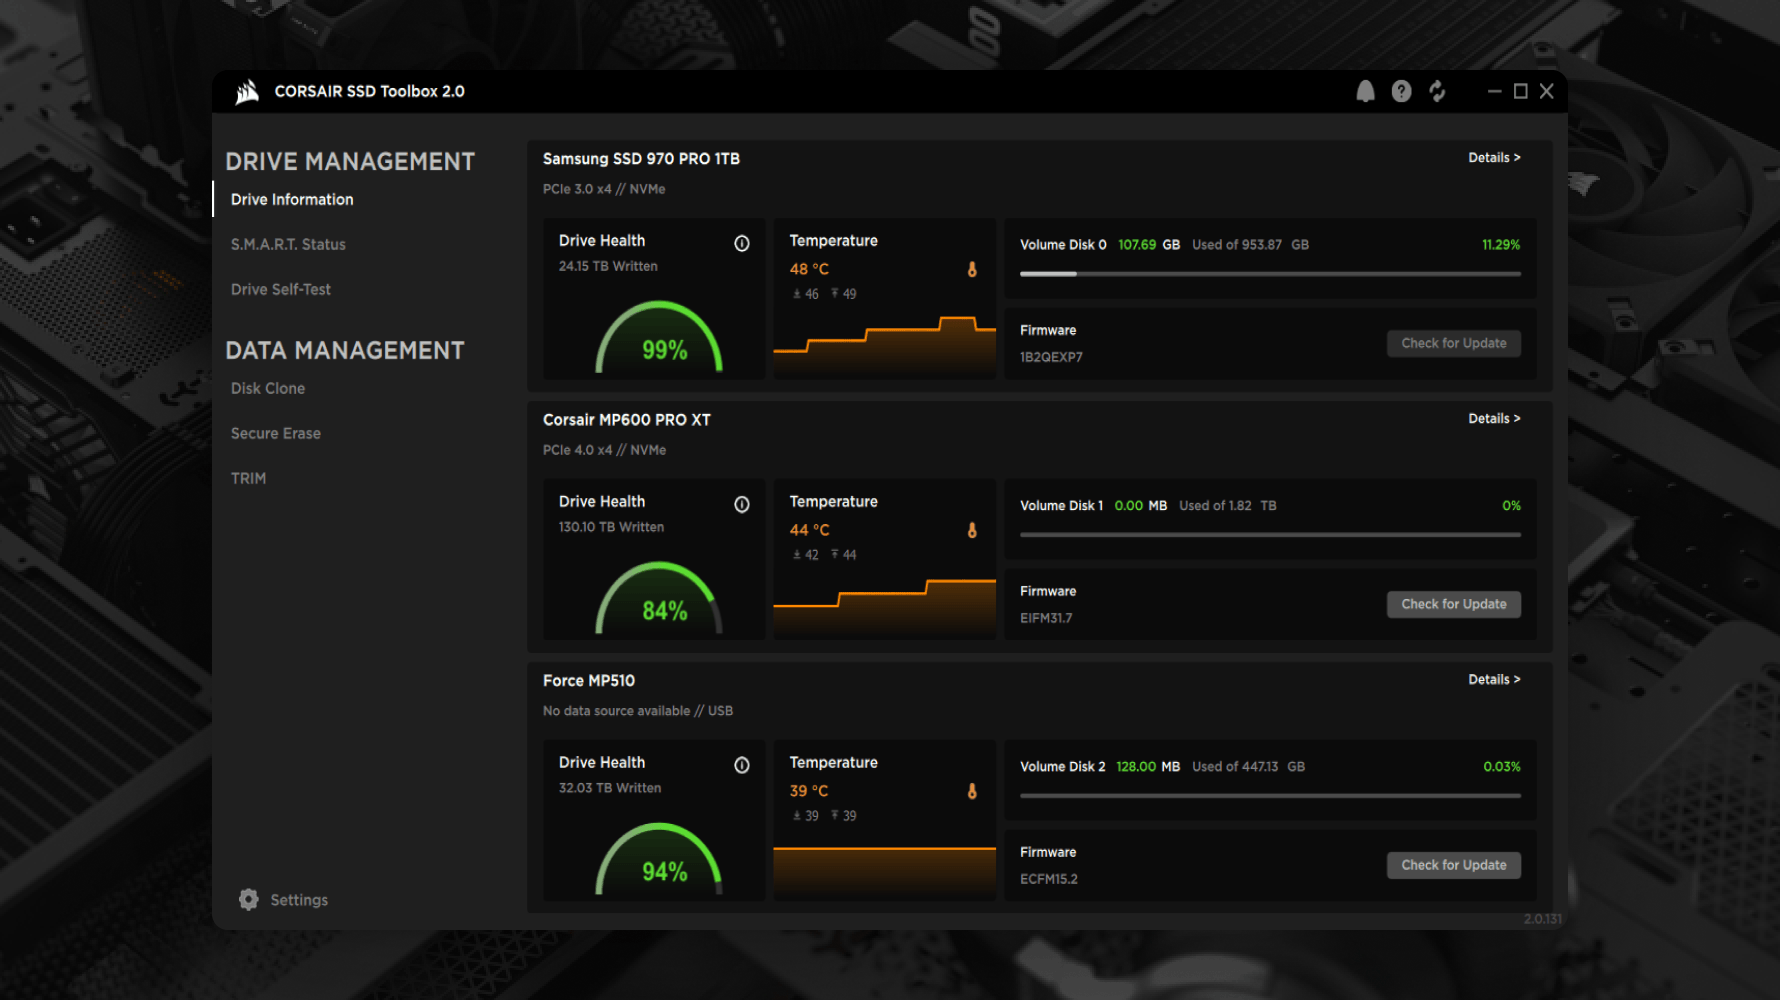Click 'No data source available // USB' label
The height and width of the screenshot is (1000, 1780).
click(x=638, y=711)
